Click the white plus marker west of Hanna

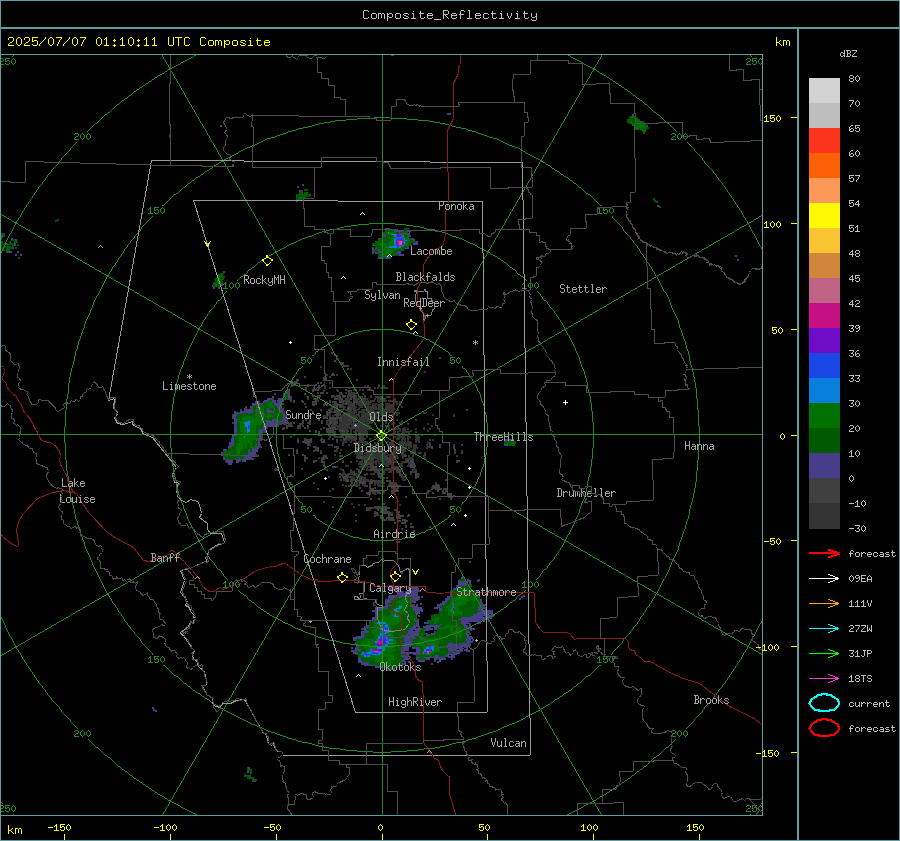coord(565,402)
